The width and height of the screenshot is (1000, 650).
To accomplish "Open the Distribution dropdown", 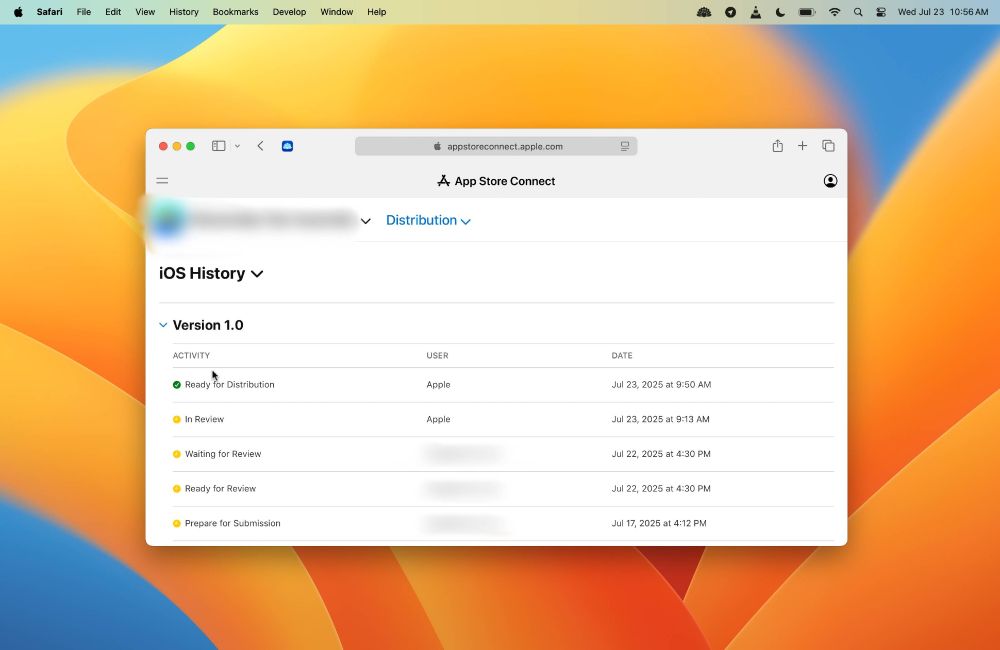I will tap(428, 220).
